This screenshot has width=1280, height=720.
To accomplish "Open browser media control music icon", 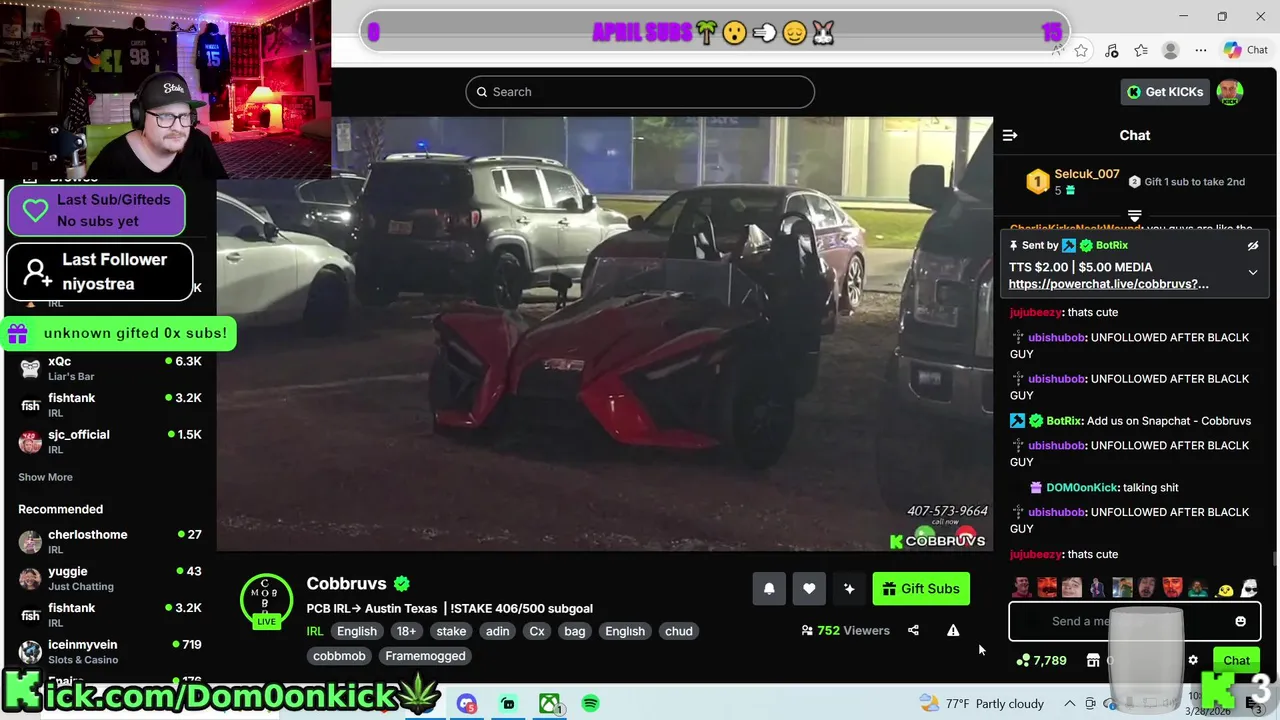I will click(x=1111, y=50).
